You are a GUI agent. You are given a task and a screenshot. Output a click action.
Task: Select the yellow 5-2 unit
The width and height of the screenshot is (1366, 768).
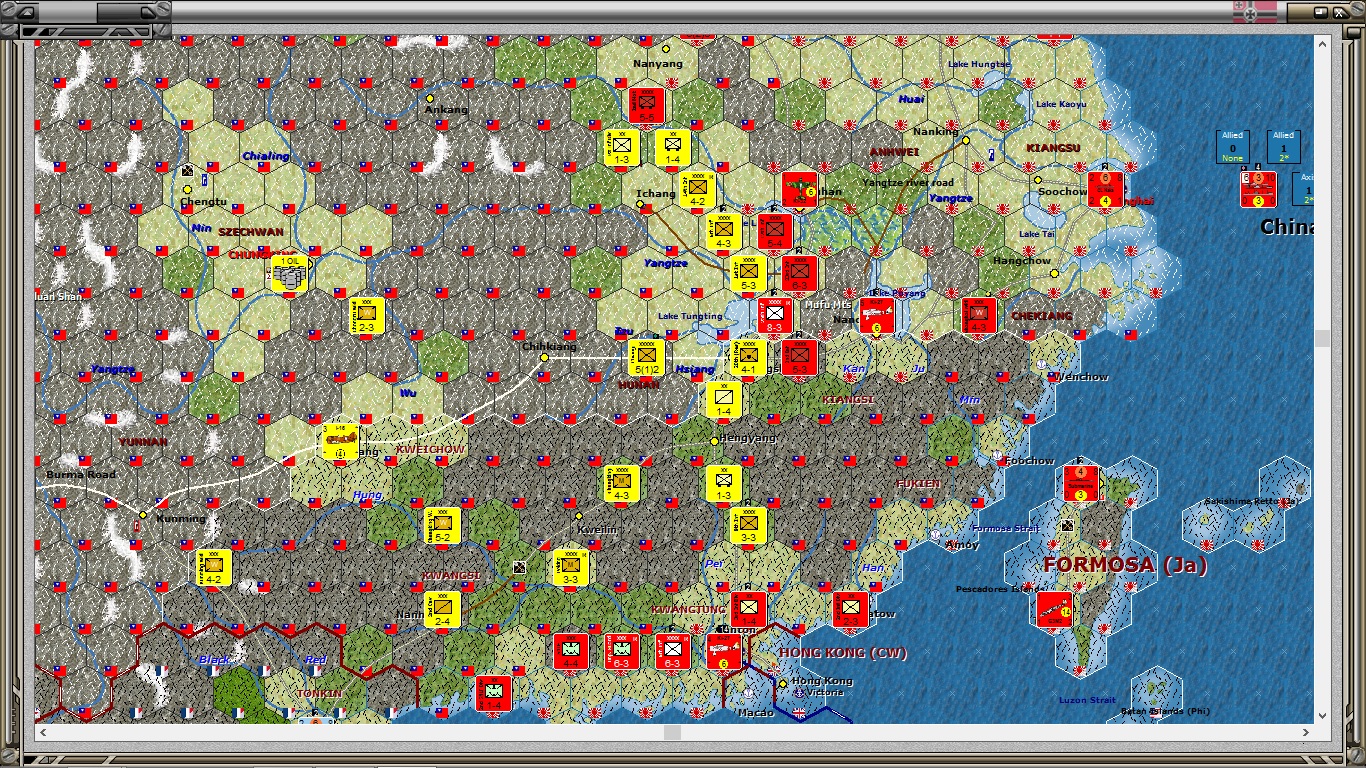(443, 525)
